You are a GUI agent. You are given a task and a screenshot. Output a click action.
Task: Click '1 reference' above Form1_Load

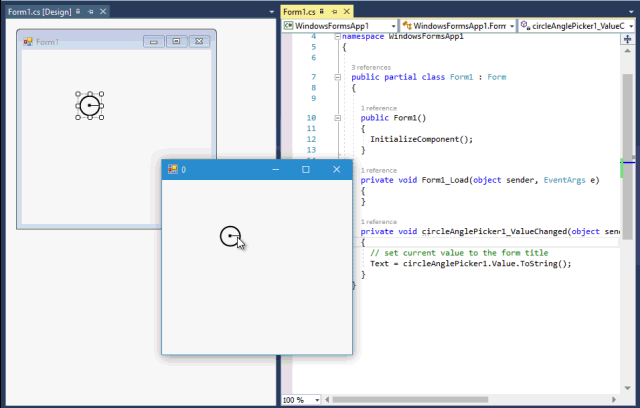pos(379,170)
